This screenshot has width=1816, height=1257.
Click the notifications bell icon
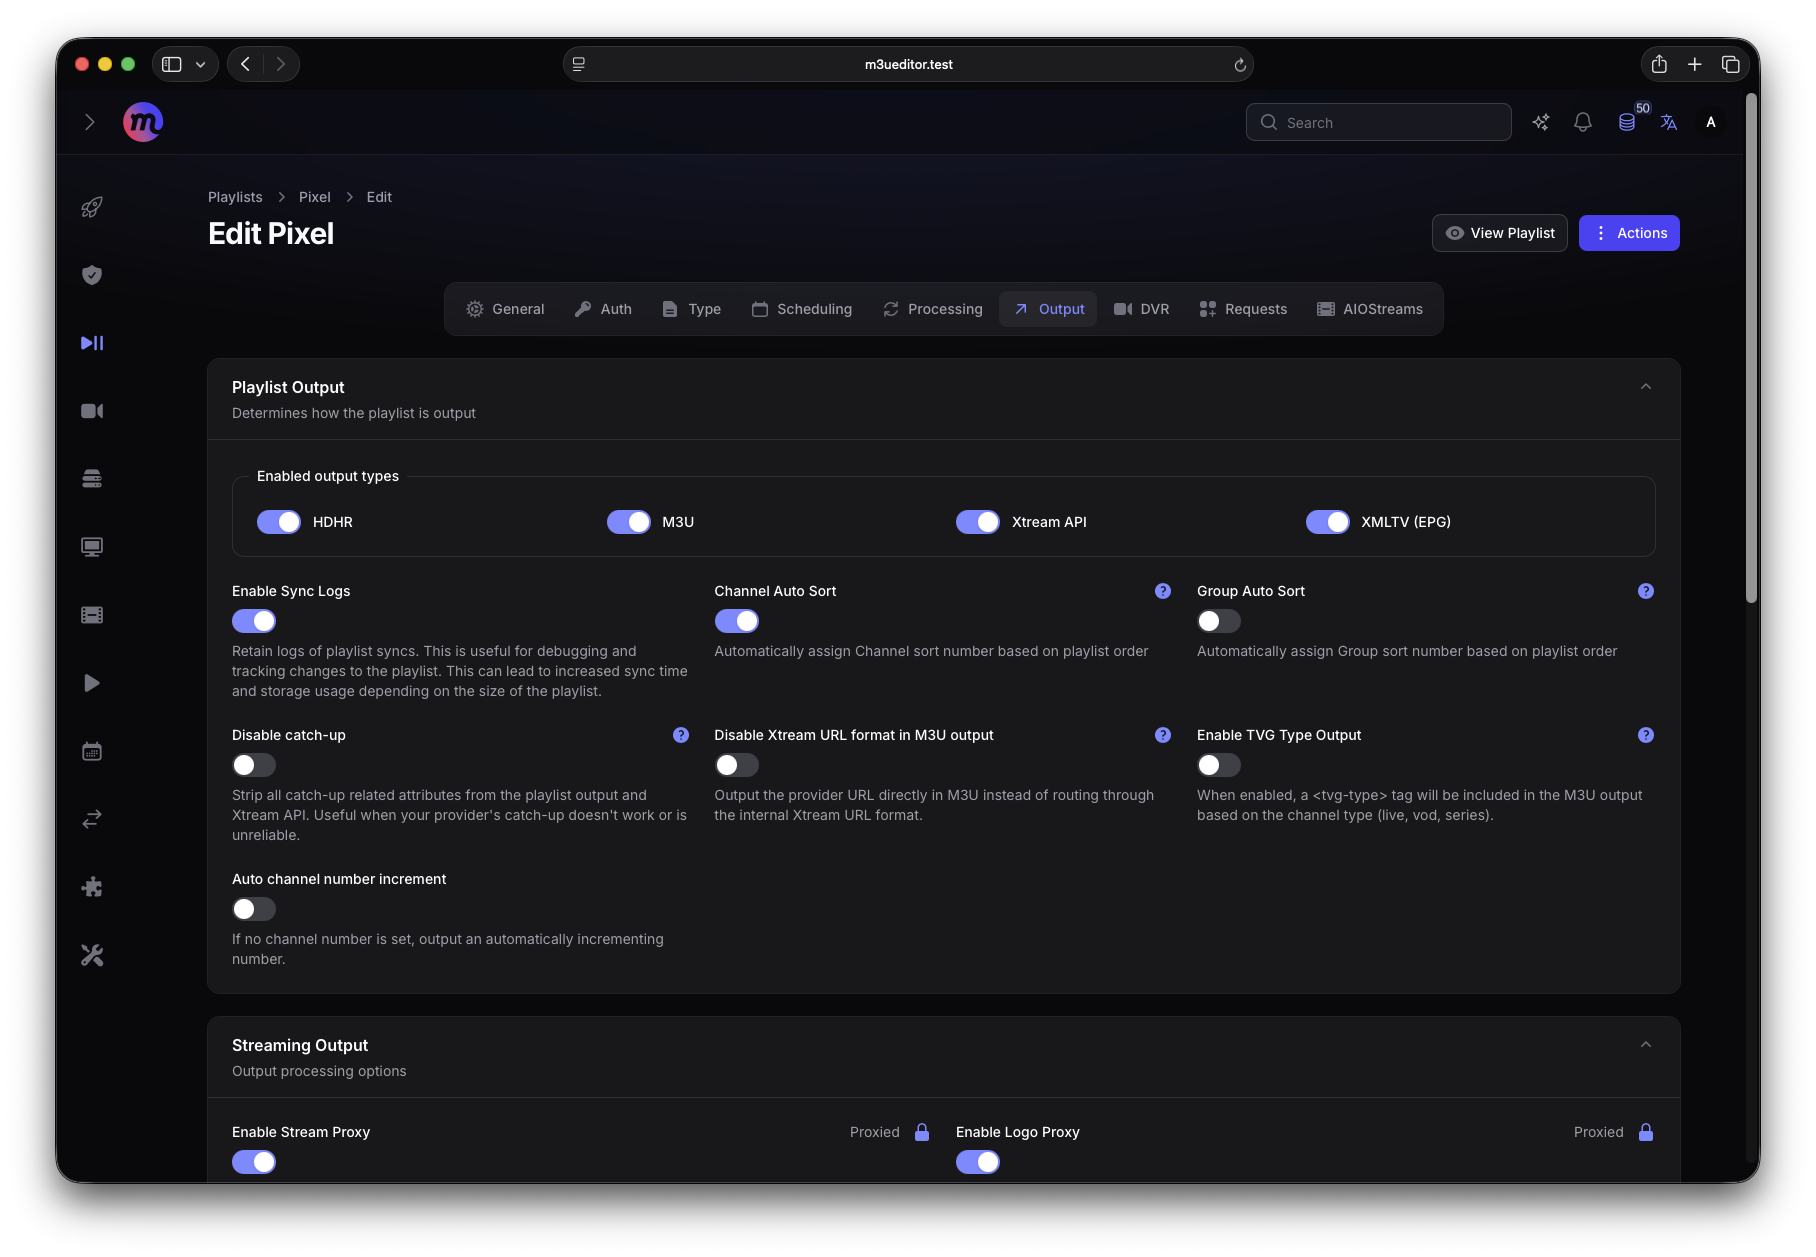coord(1583,122)
